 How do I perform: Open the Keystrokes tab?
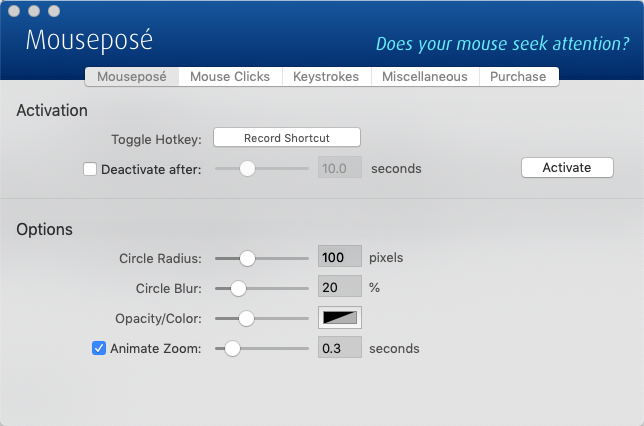[326, 77]
